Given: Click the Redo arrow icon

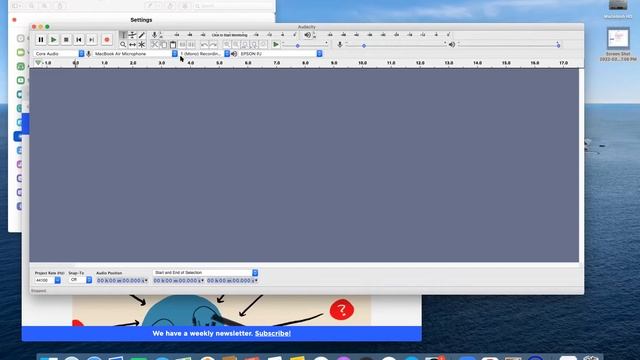Looking at the screenshot, I should [x=213, y=44].
